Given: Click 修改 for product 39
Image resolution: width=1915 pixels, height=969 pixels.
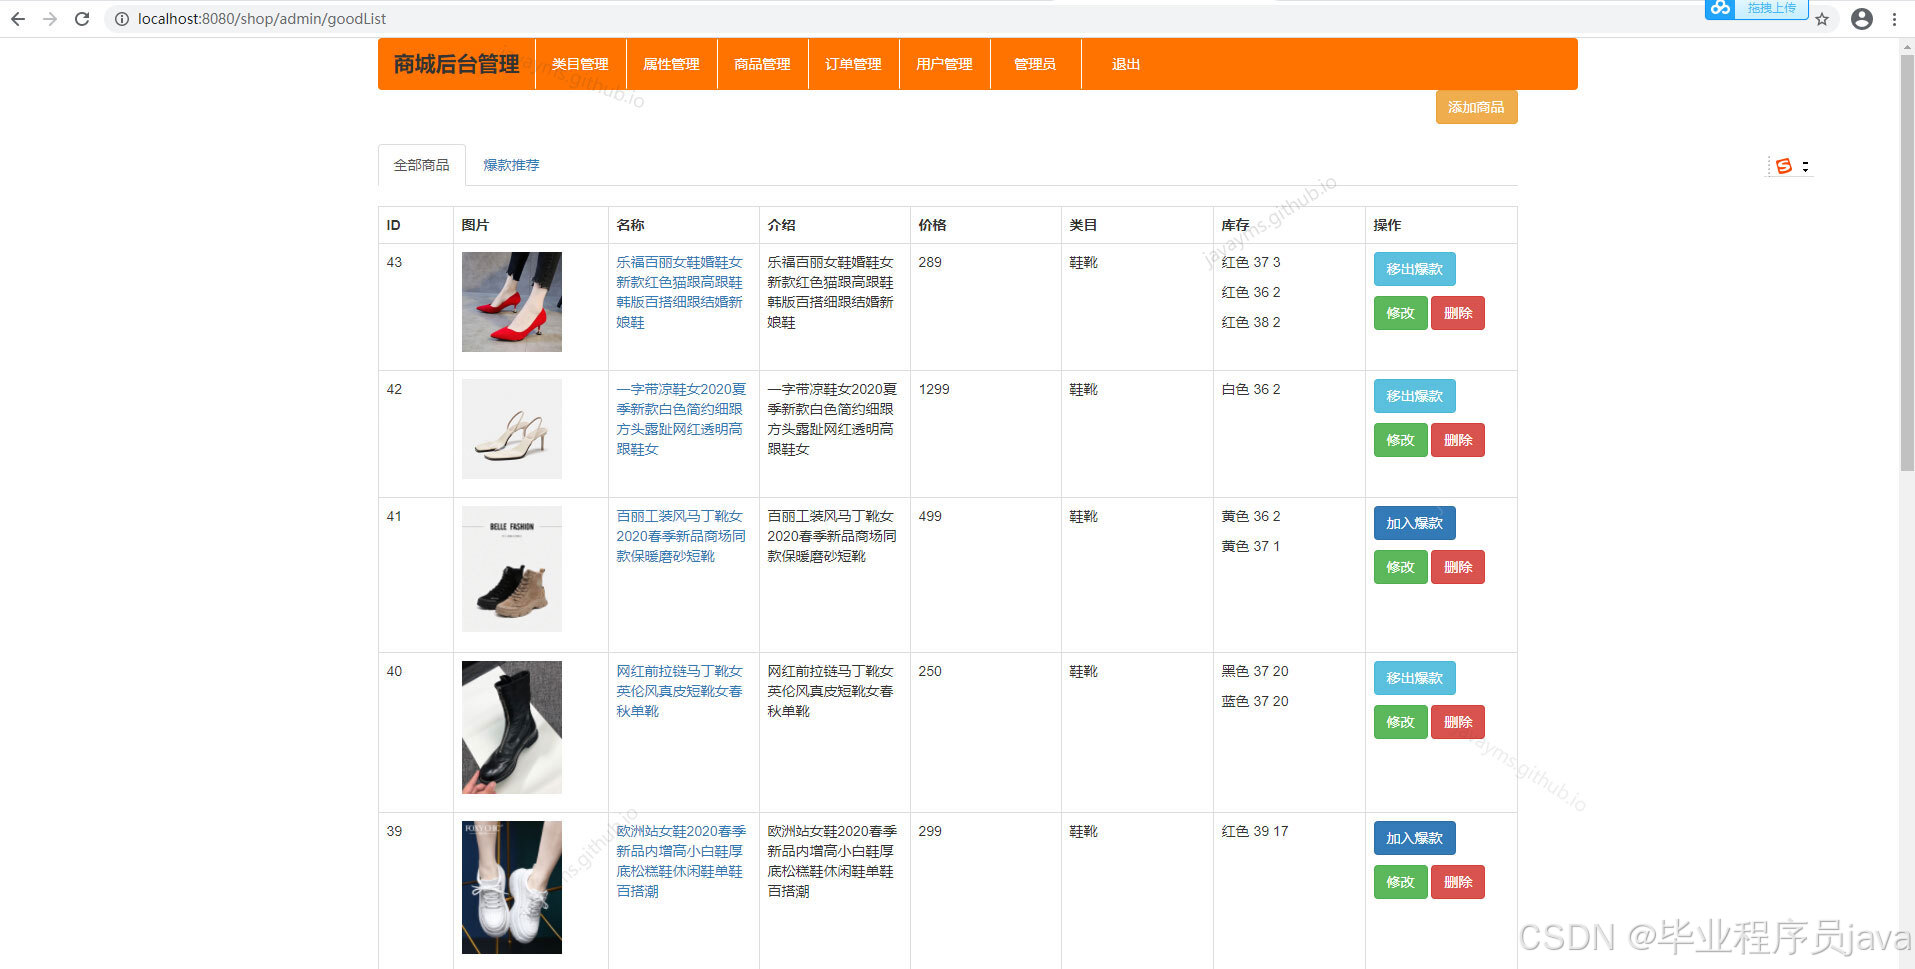Looking at the screenshot, I should [1400, 882].
